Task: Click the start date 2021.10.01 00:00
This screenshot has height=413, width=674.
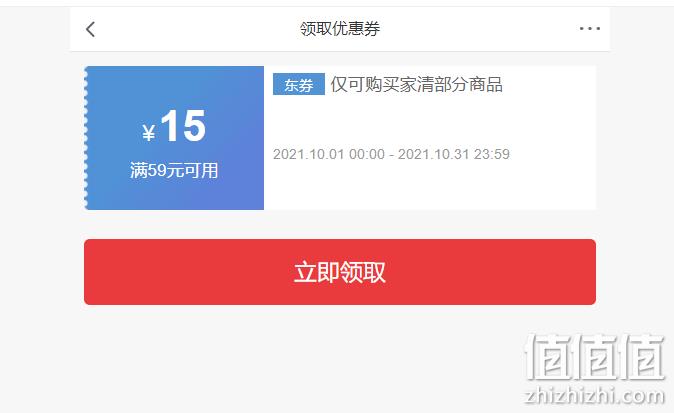Action: [x=329, y=154]
